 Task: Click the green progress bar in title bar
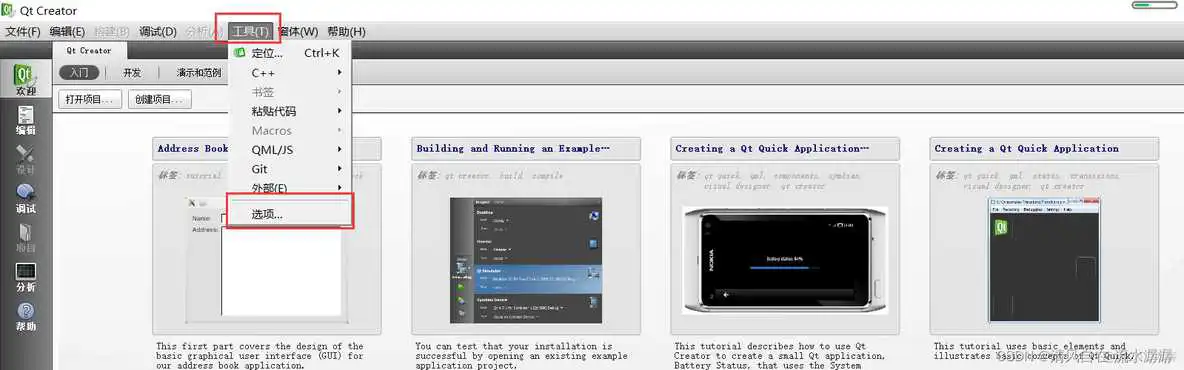point(1156,5)
